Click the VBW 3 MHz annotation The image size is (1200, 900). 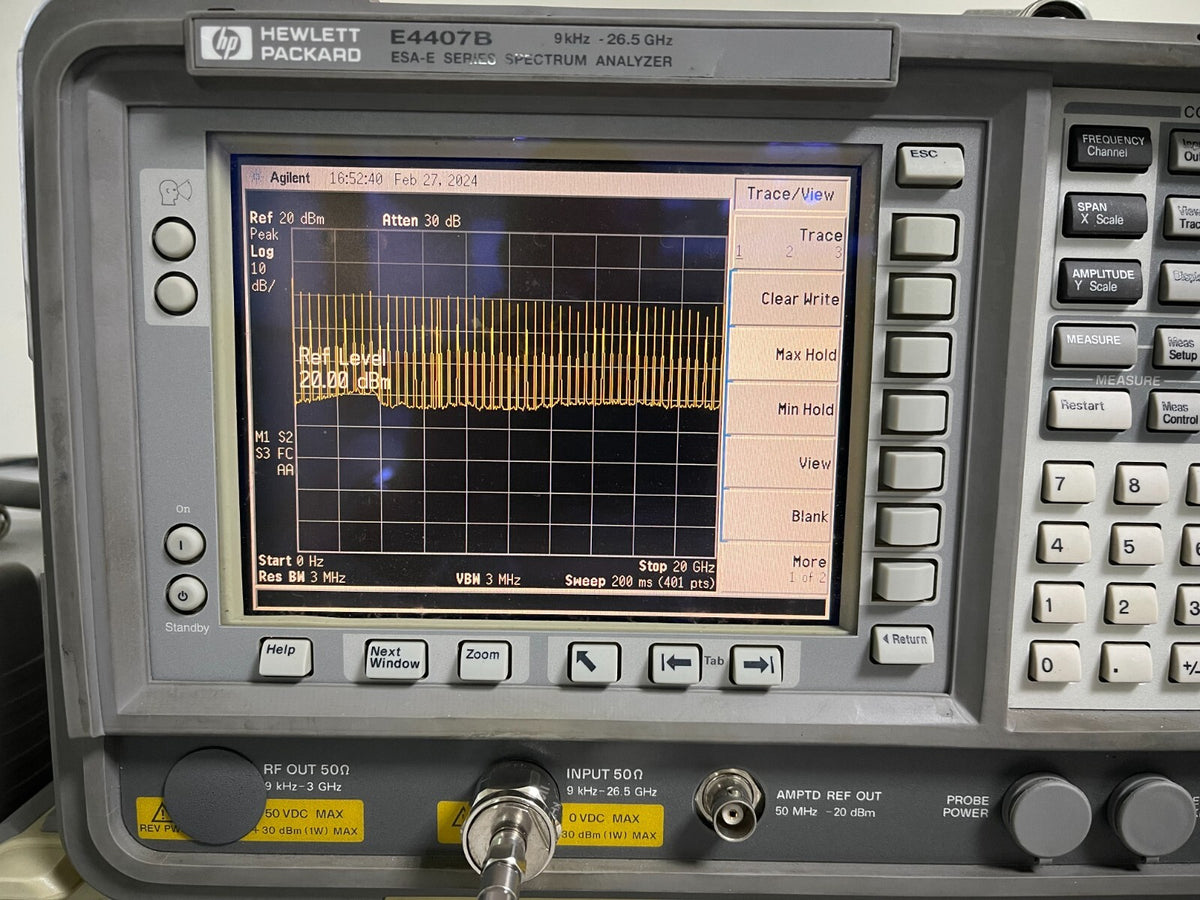[x=488, y=580]
